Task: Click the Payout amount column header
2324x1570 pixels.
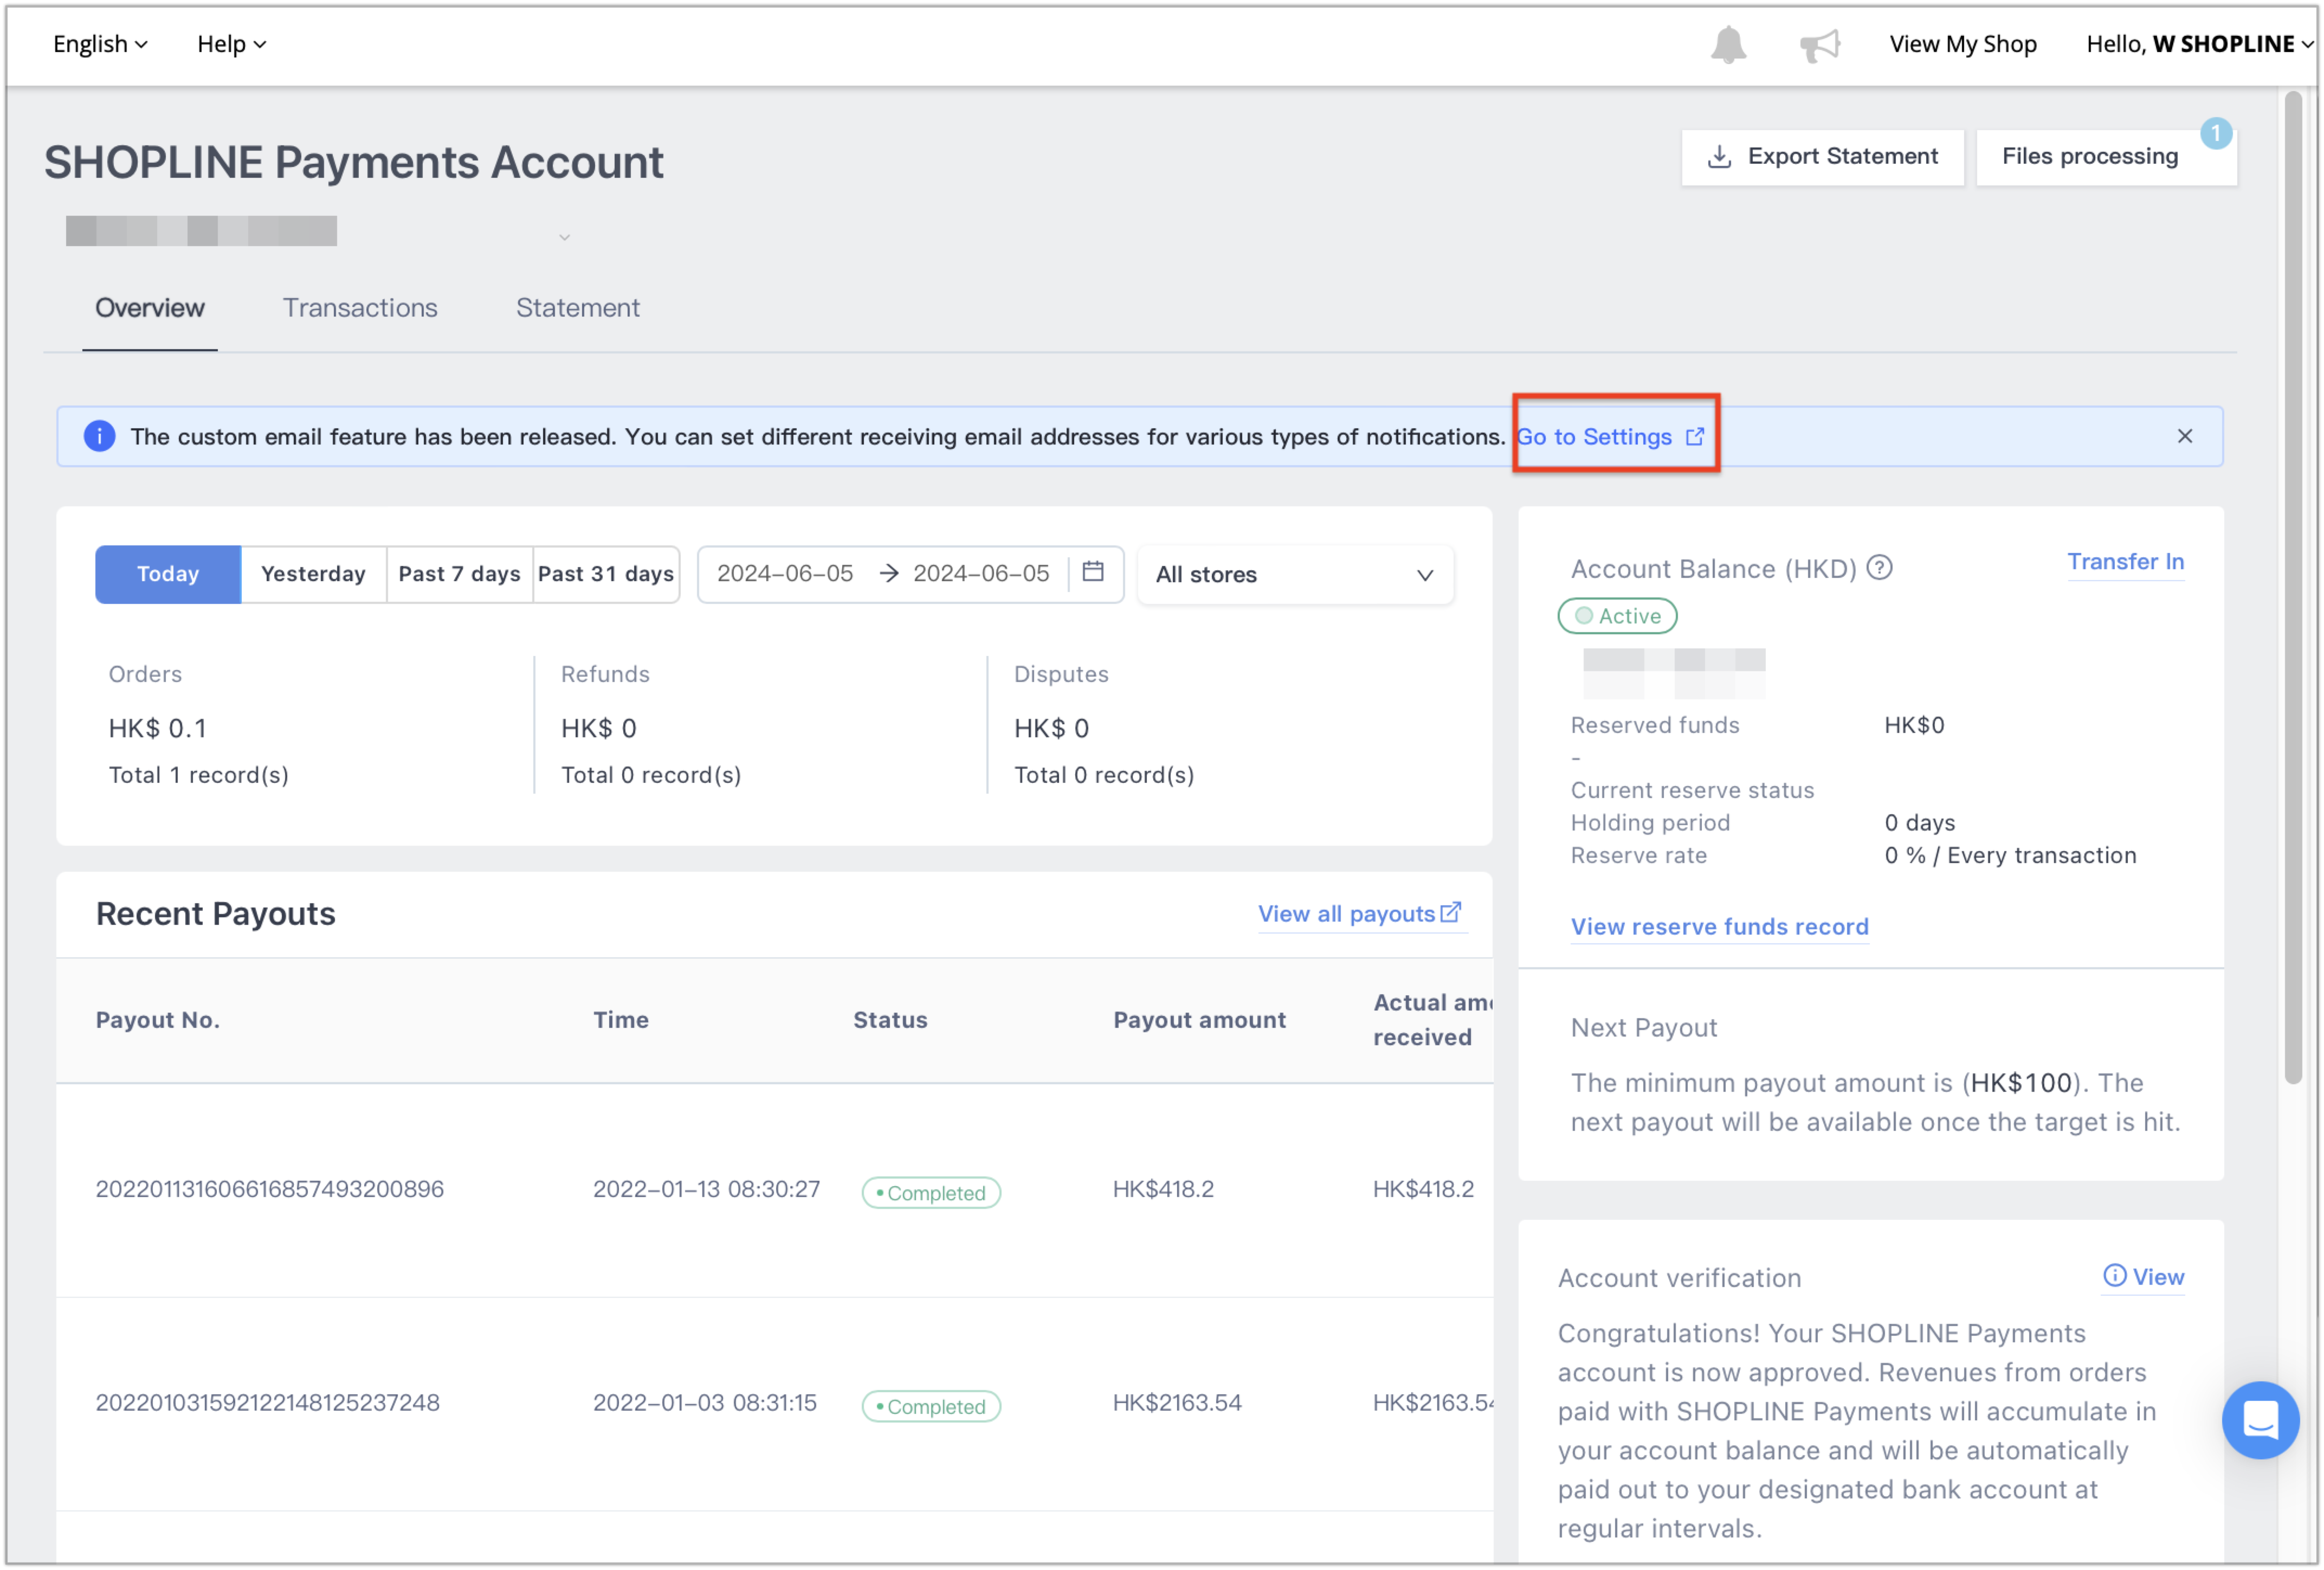Action: [x=1199, y=1020]
